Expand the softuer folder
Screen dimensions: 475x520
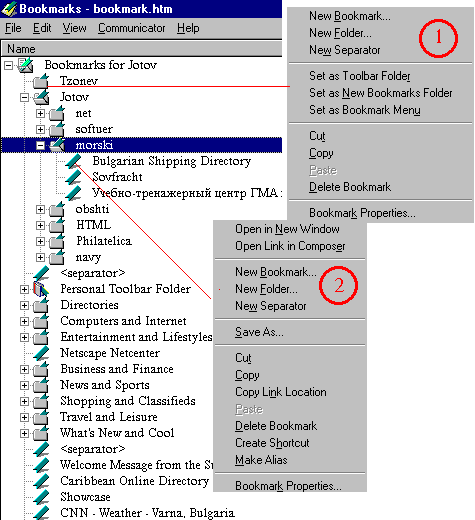click(x=40, y=129)
